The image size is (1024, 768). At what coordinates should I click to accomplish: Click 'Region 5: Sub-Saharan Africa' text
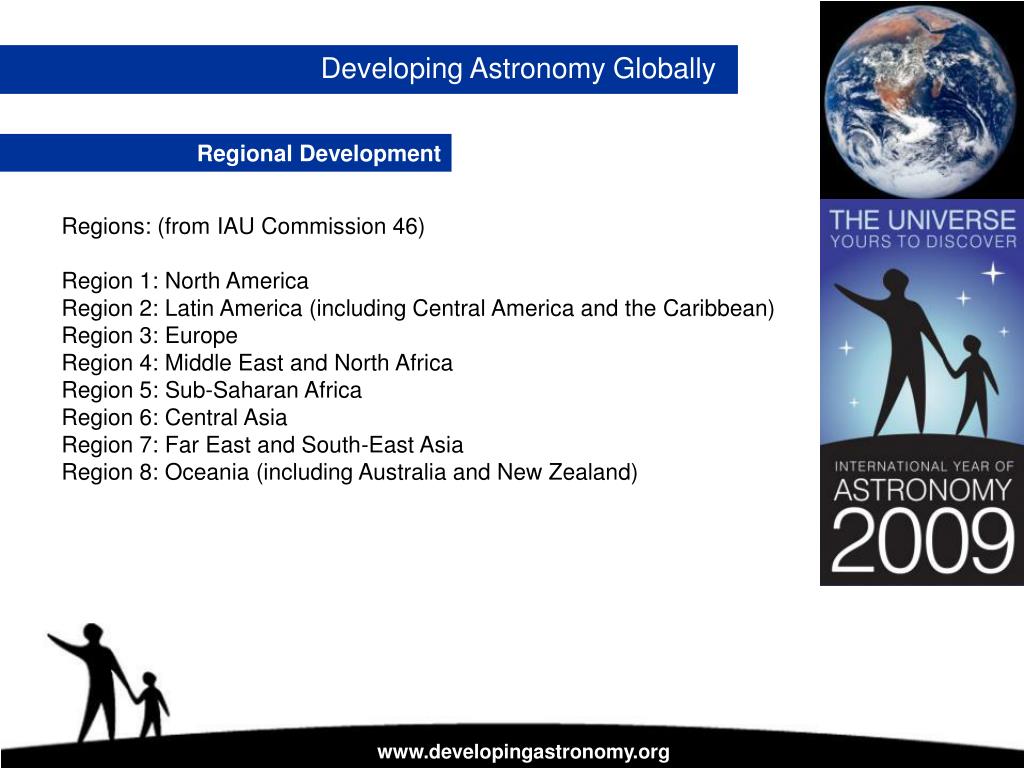click(x=212, y=390)
